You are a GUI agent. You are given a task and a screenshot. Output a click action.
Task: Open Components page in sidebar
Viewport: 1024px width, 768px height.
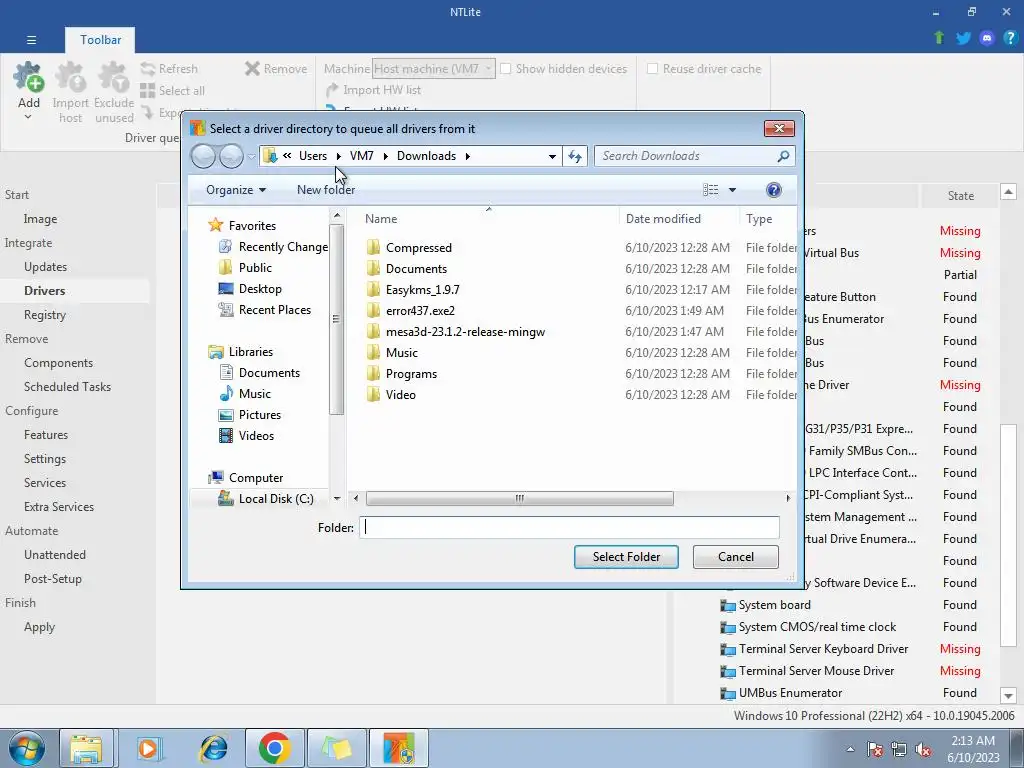click(x=59, y=362)
